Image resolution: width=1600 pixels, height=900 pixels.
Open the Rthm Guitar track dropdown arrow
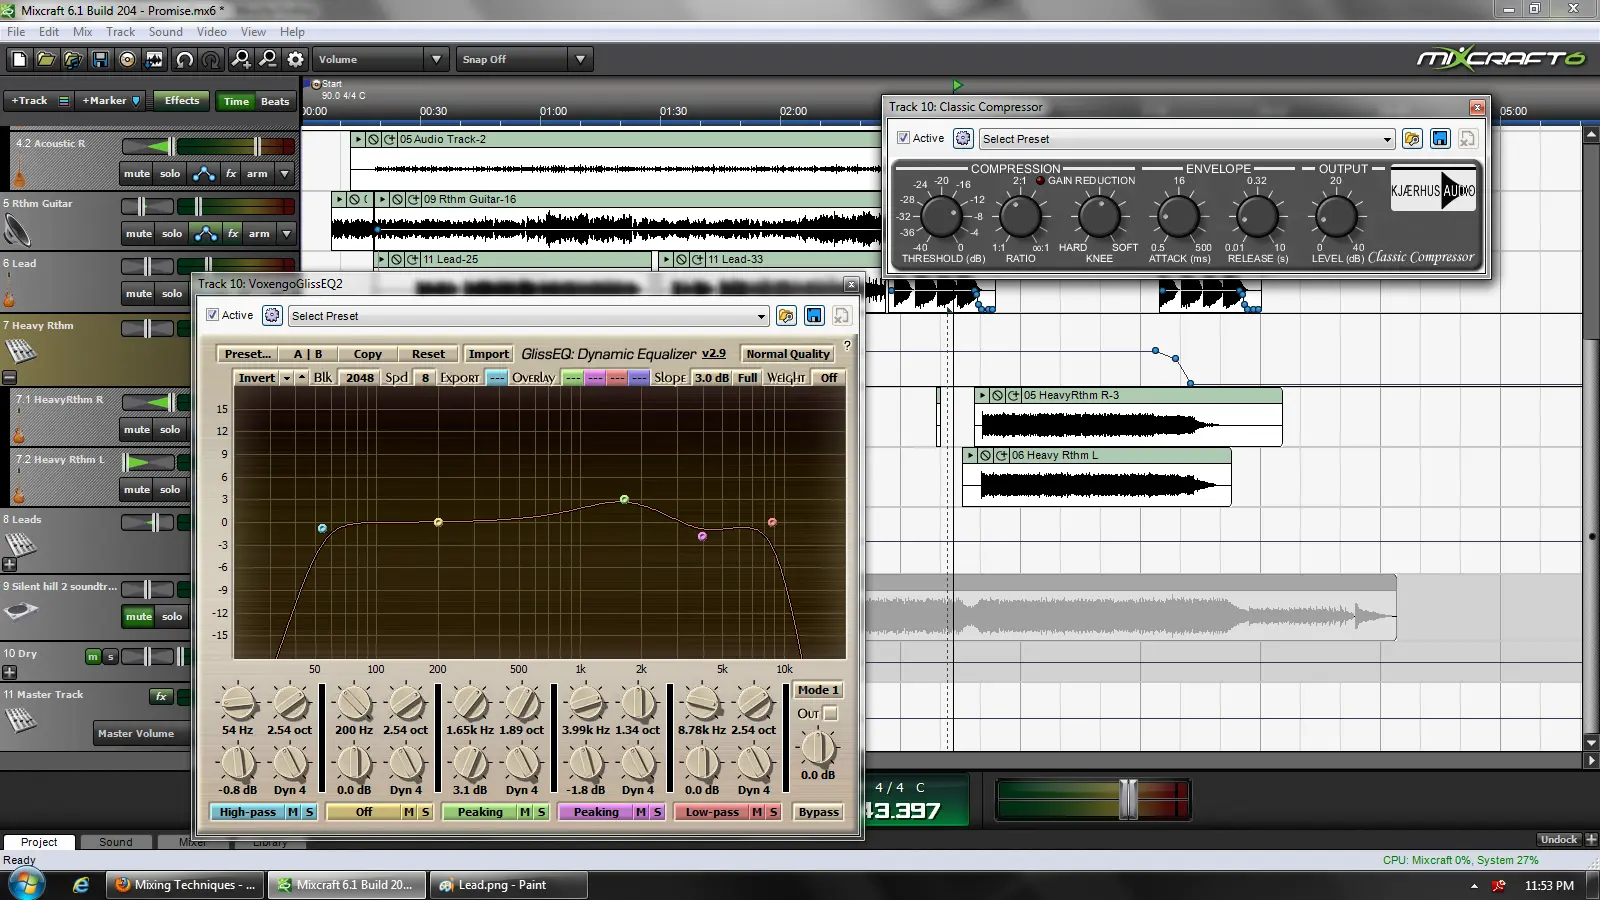click(x=287, y=233)
